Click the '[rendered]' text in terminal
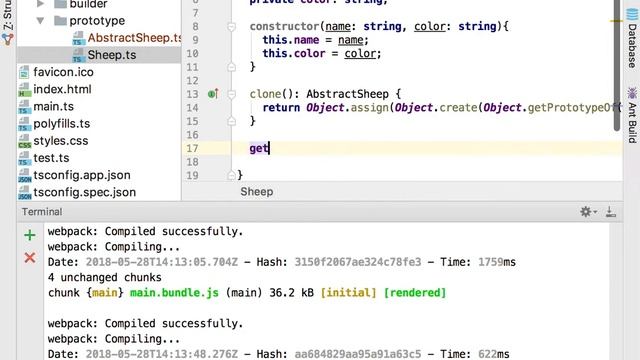This screenshot has height=360, width=640. click(415, 293)
